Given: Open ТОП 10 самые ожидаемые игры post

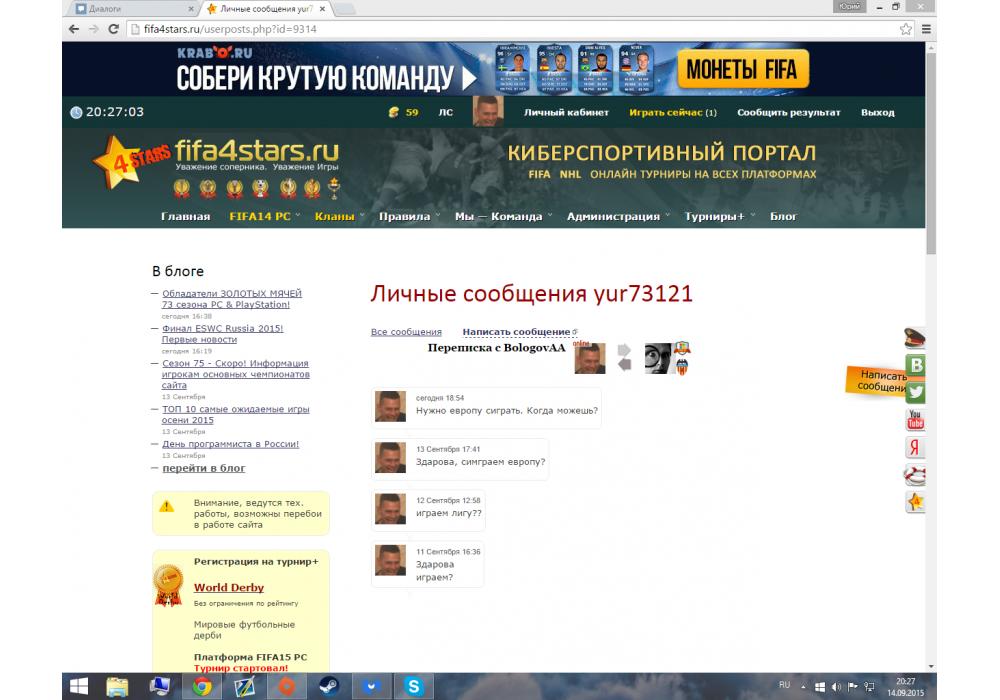Looking at the screenshot, I should coord(235,414).
